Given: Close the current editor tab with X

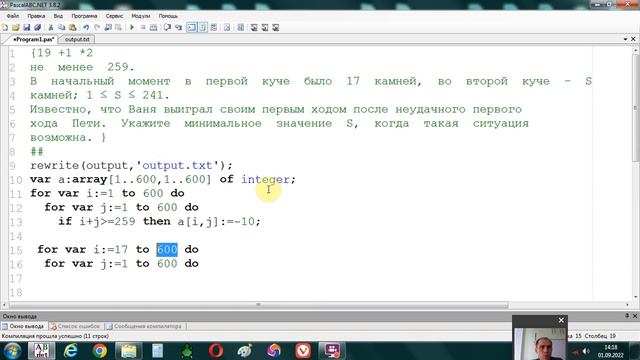Looking at the screenshot, I should pyautogui.click(x=633, y=39).
